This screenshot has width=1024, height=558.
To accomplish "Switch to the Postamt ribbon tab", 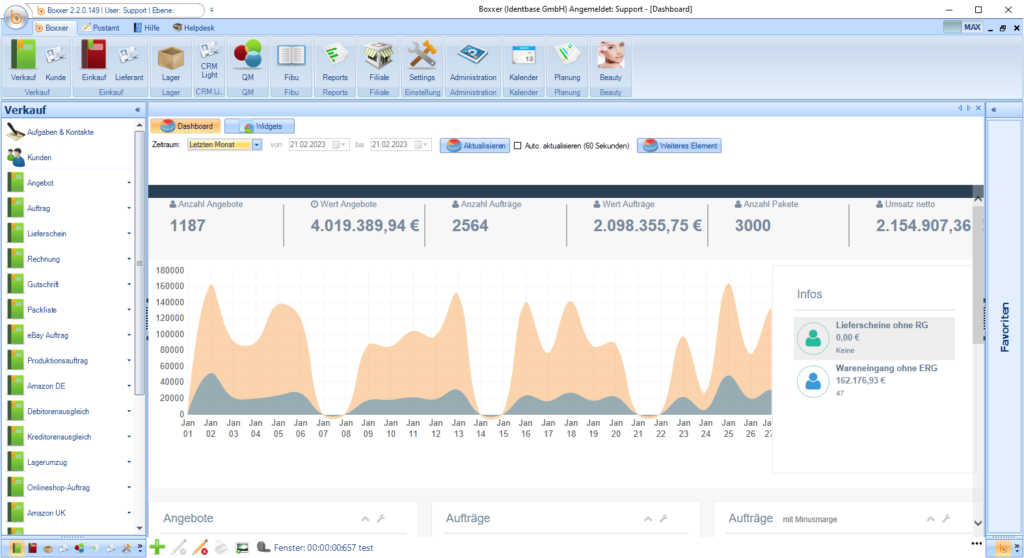I will (x=101, y=28).
